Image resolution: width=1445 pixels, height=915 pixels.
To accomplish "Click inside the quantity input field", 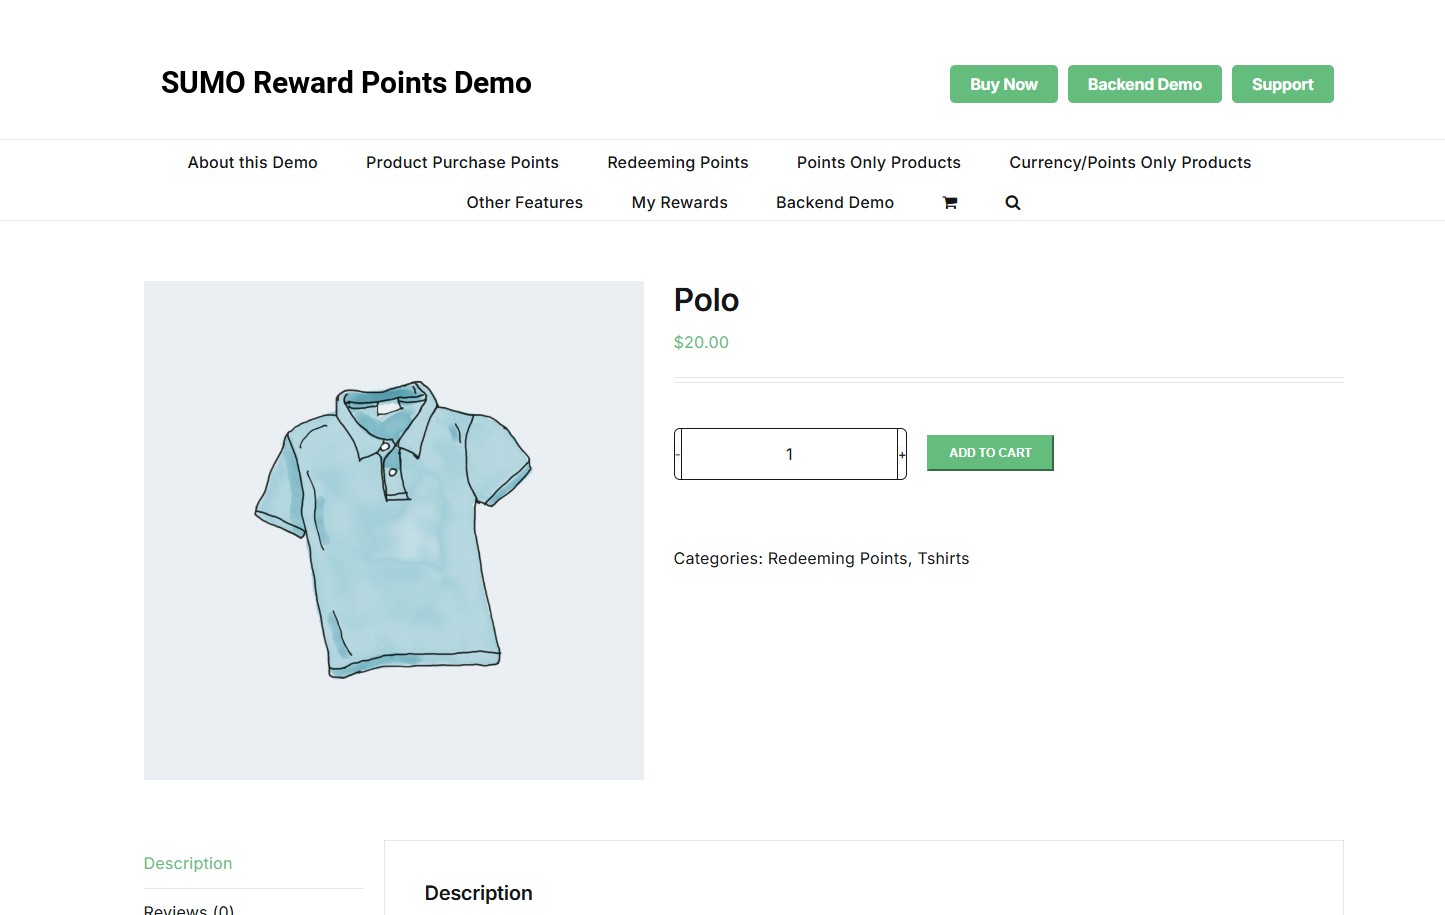I will [x=789, y=453].
